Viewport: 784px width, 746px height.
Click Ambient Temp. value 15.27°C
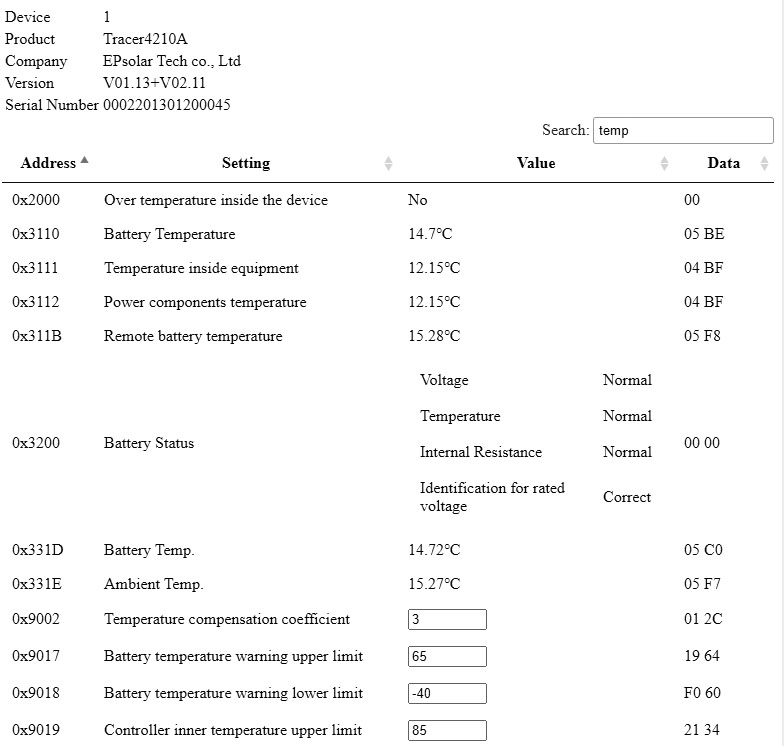point(434,584)
